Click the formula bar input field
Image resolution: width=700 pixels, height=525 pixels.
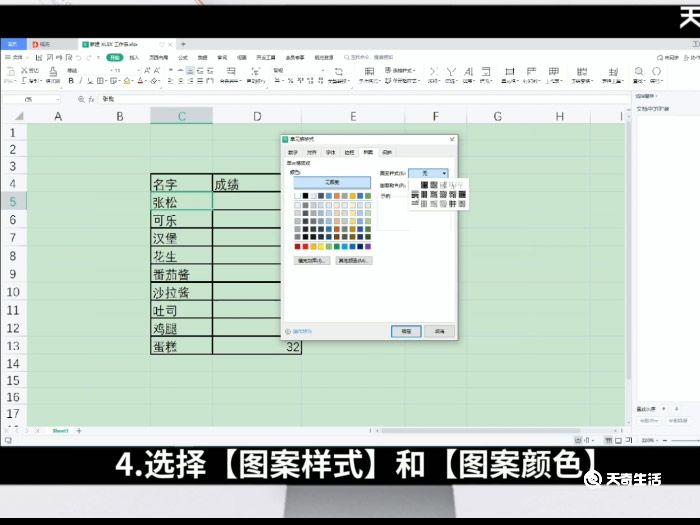362,99
